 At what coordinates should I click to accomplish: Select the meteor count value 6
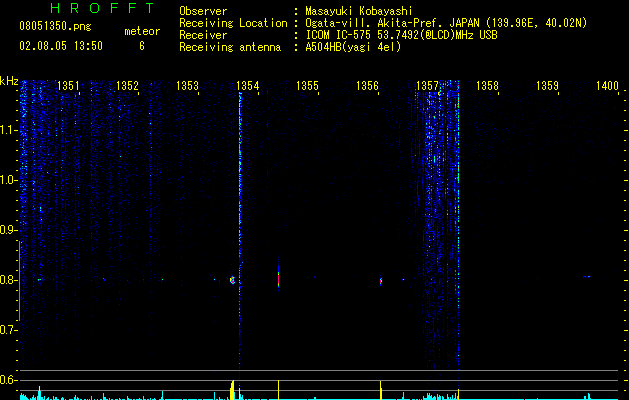[x=142, y=46]
